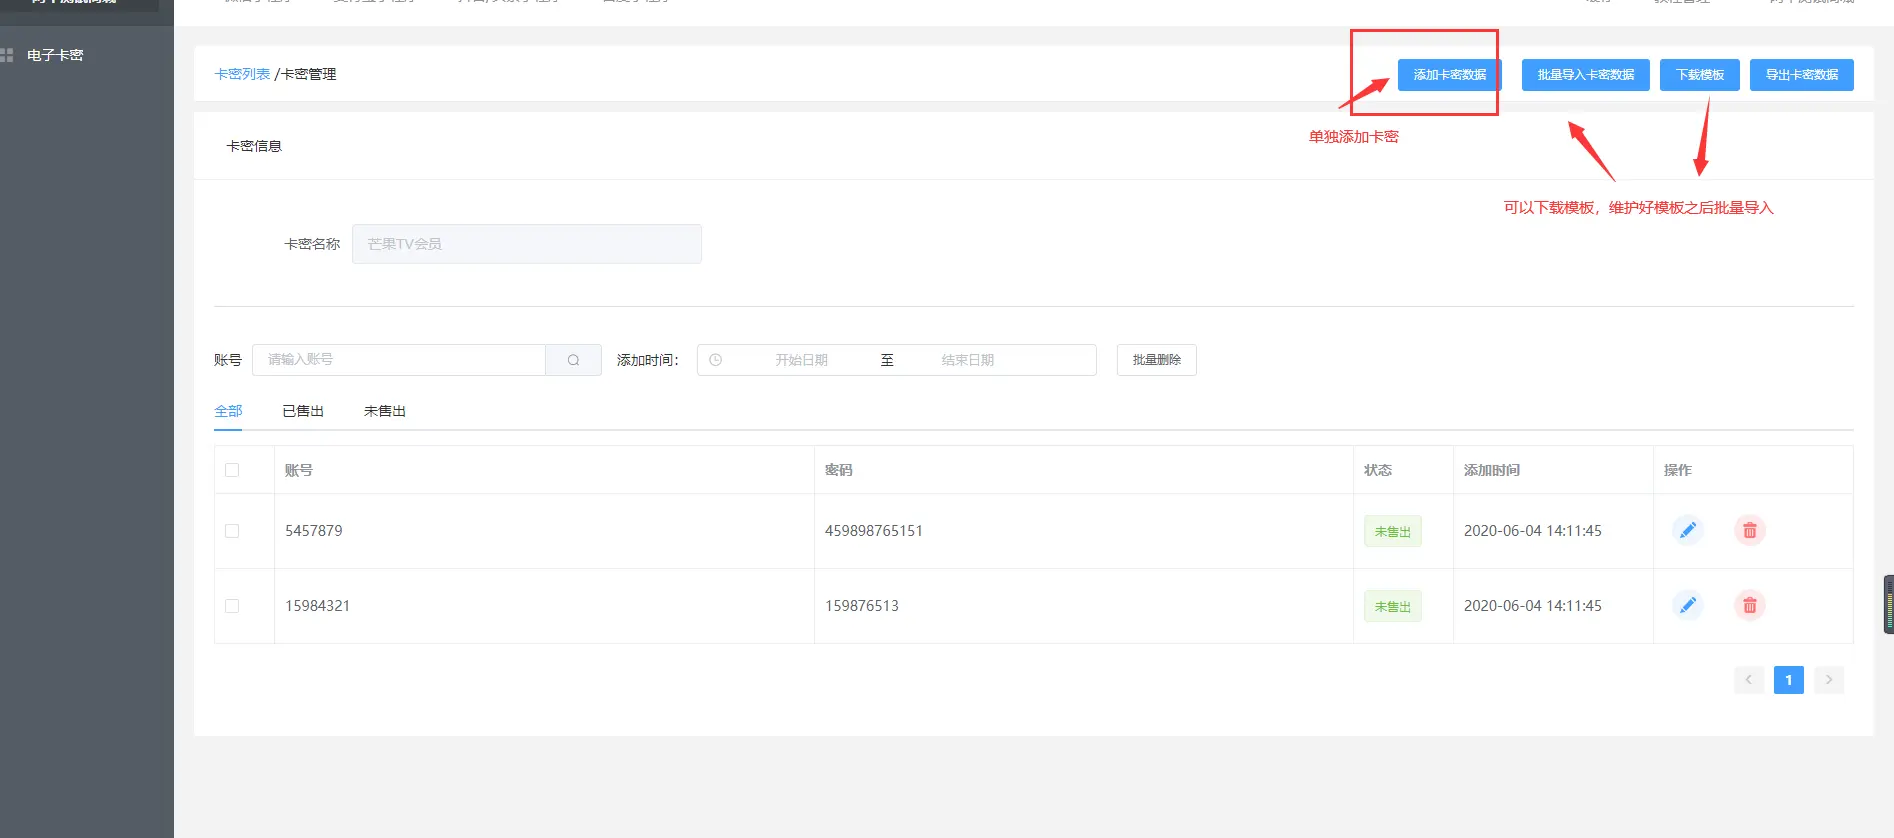The image size is (1894, 838).
Task: Check the box for account 5457879
Action: [232, 531]
